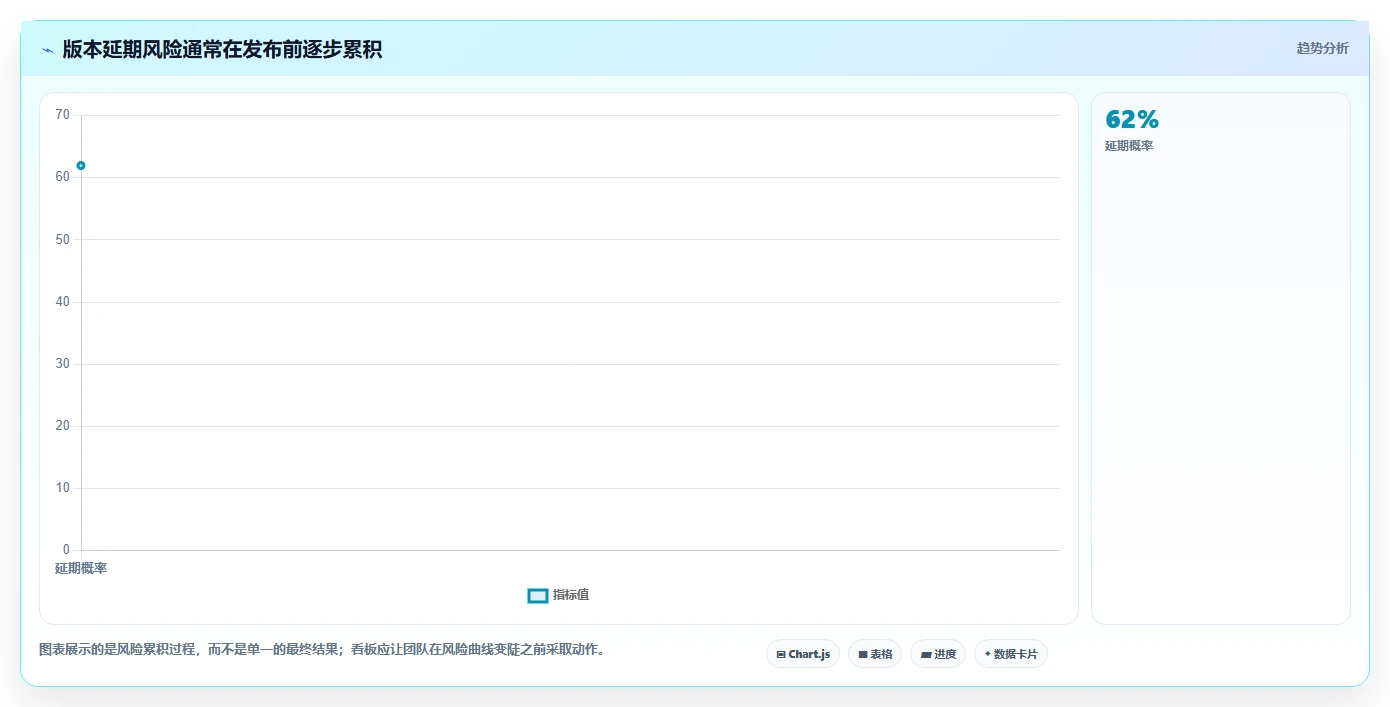The image size is (1390, 707).
Task: Click the chart description text at bottom
Action: pyautogui.click(x=323, y=650)
